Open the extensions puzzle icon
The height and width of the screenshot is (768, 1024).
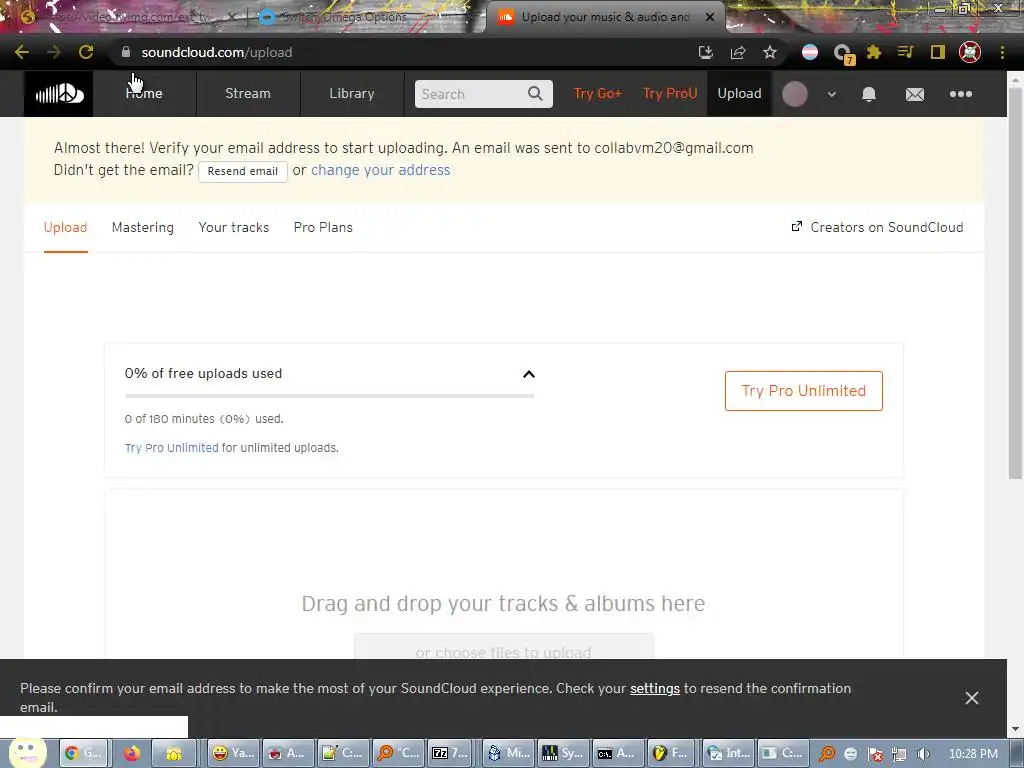tap(874, 52)
